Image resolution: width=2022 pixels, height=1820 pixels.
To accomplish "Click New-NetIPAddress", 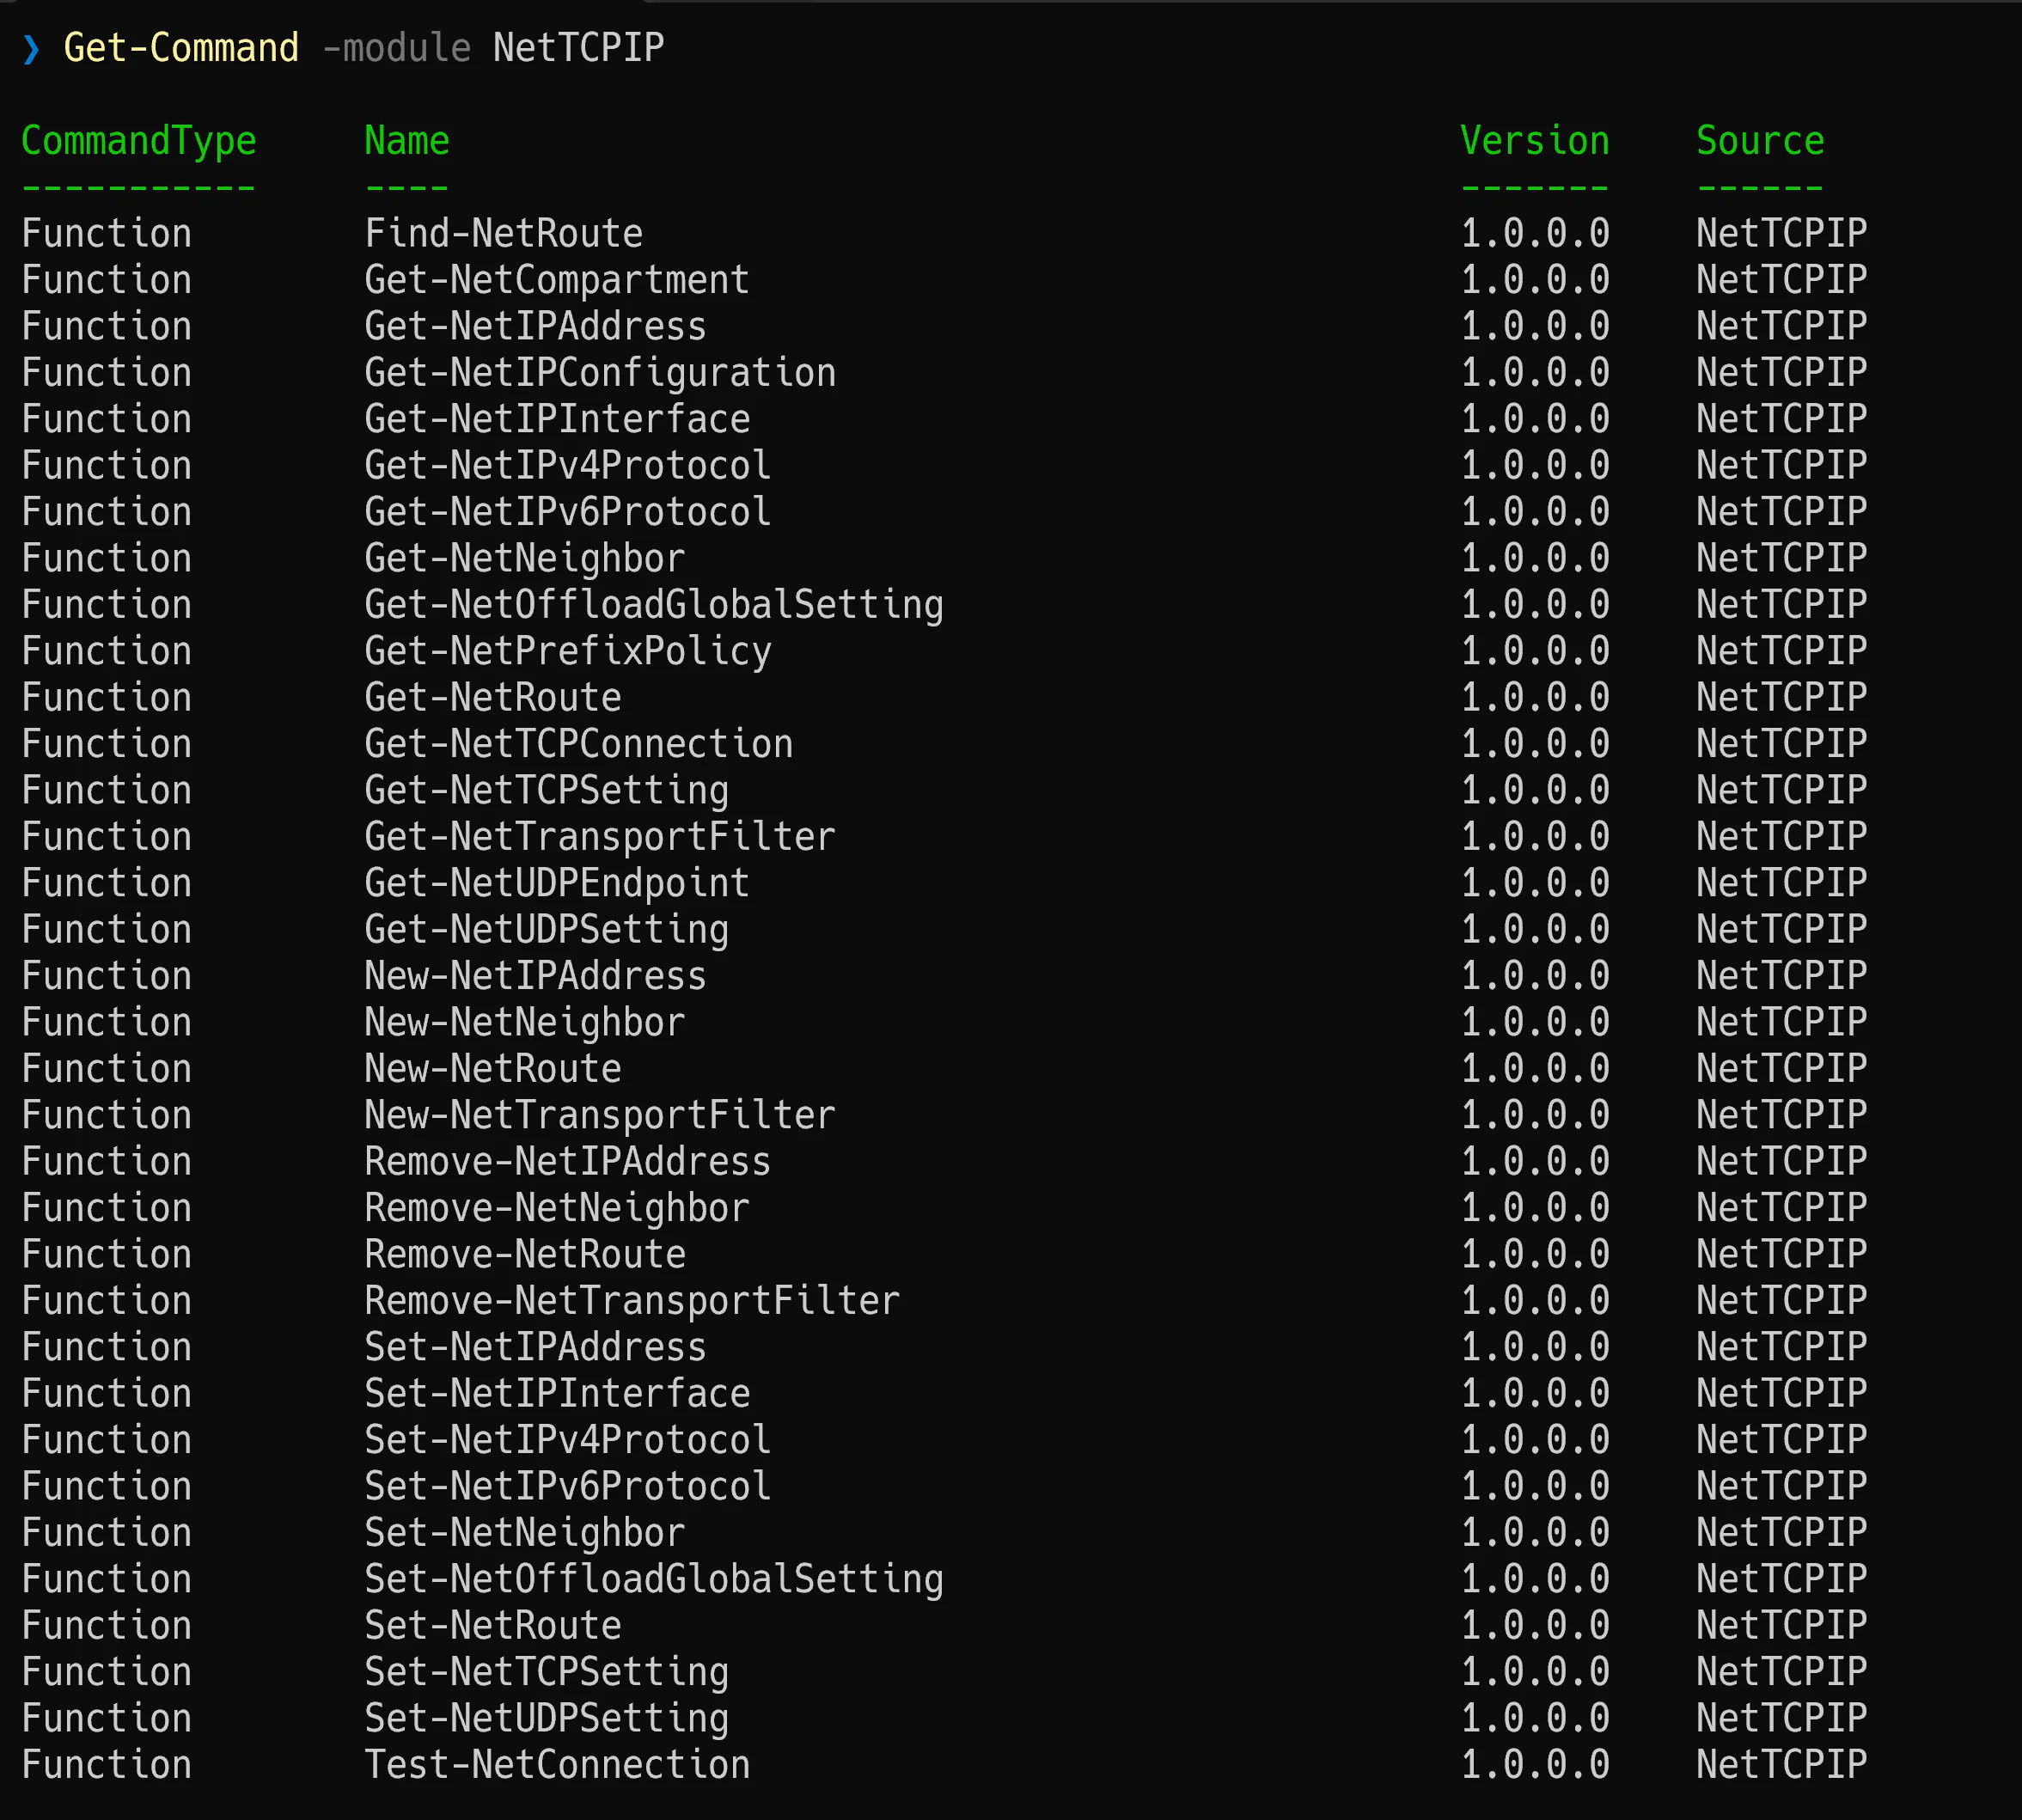I will coord(536,976).
